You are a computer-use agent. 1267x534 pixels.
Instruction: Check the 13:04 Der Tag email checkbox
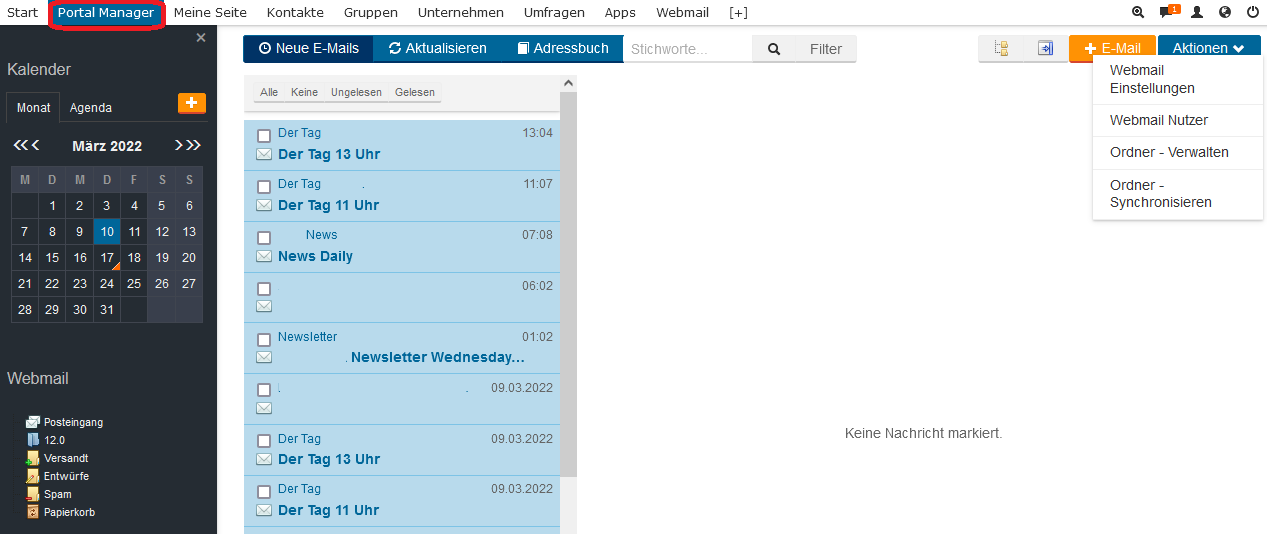pyautogui.click(x=264, y=135)
